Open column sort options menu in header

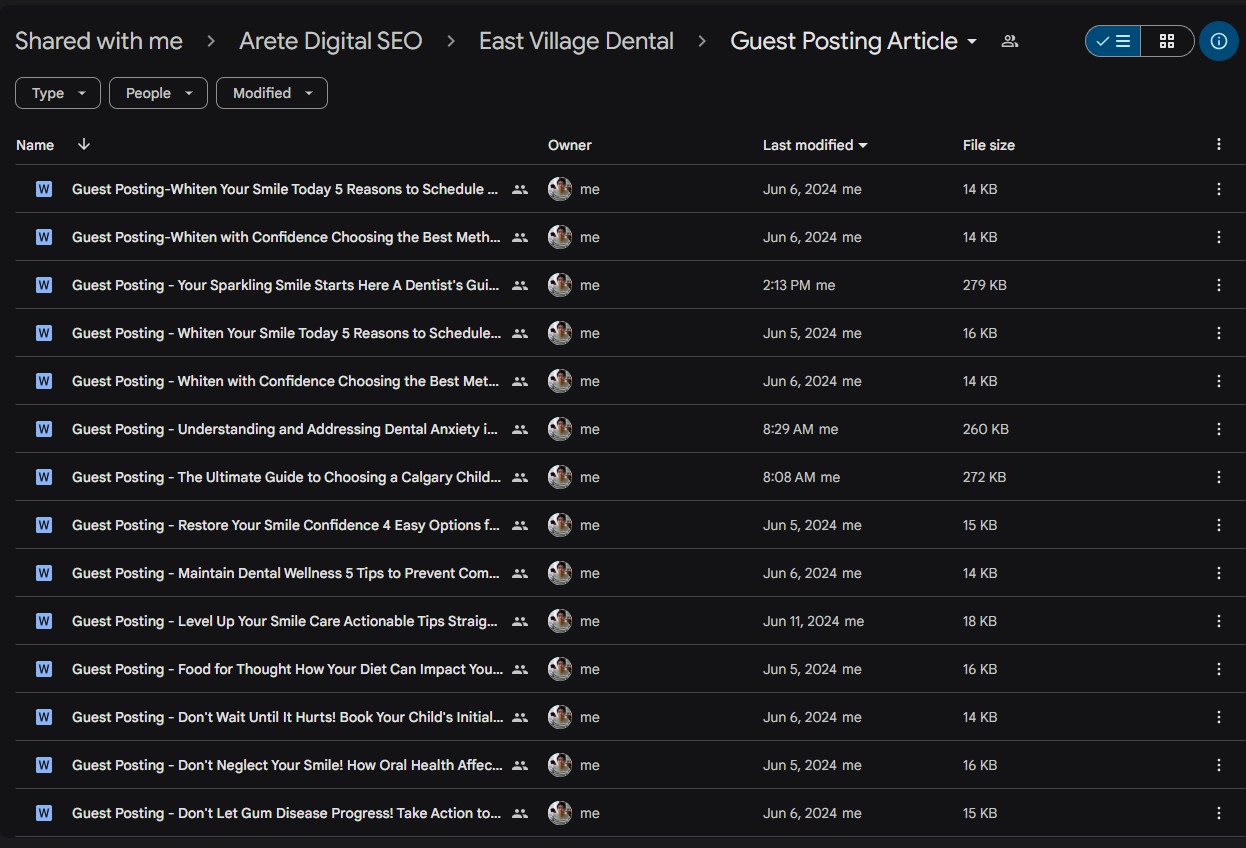click(1218, 145)
